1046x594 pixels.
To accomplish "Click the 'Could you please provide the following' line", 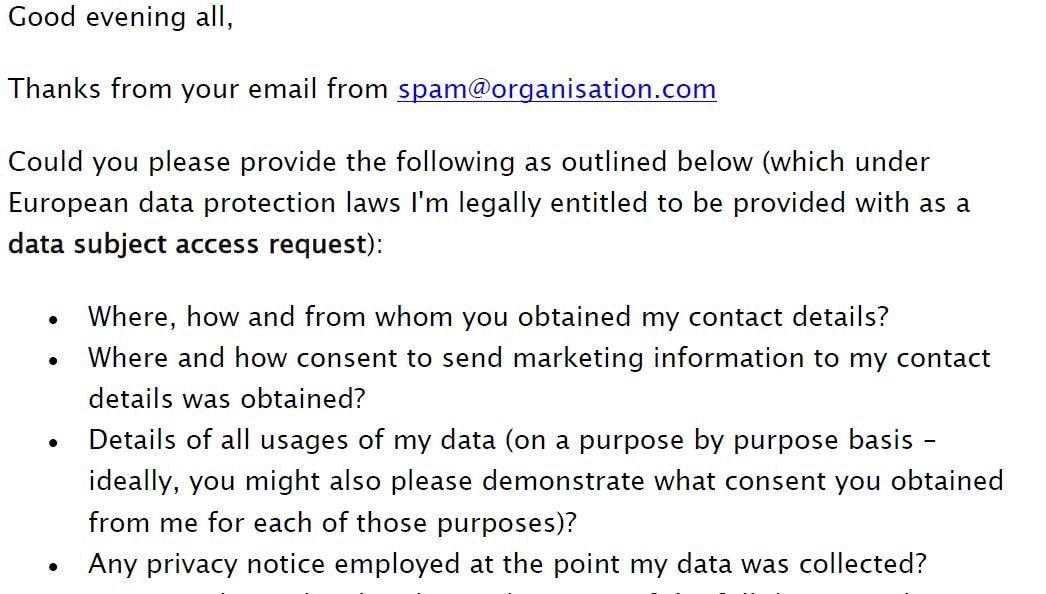I will (x=468, y=163).
